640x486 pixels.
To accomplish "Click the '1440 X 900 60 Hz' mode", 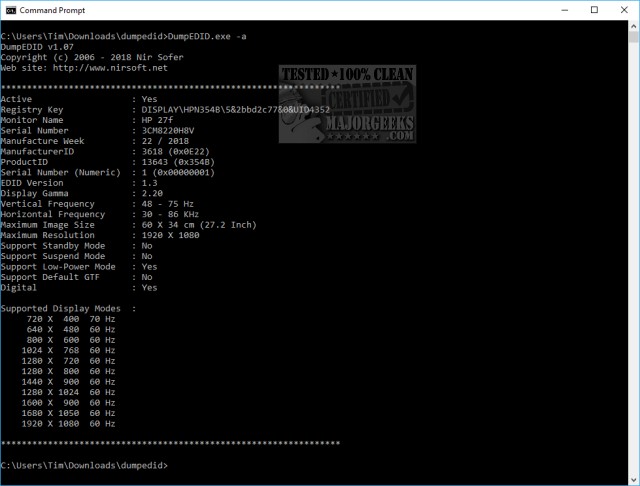I will (69, 382).
